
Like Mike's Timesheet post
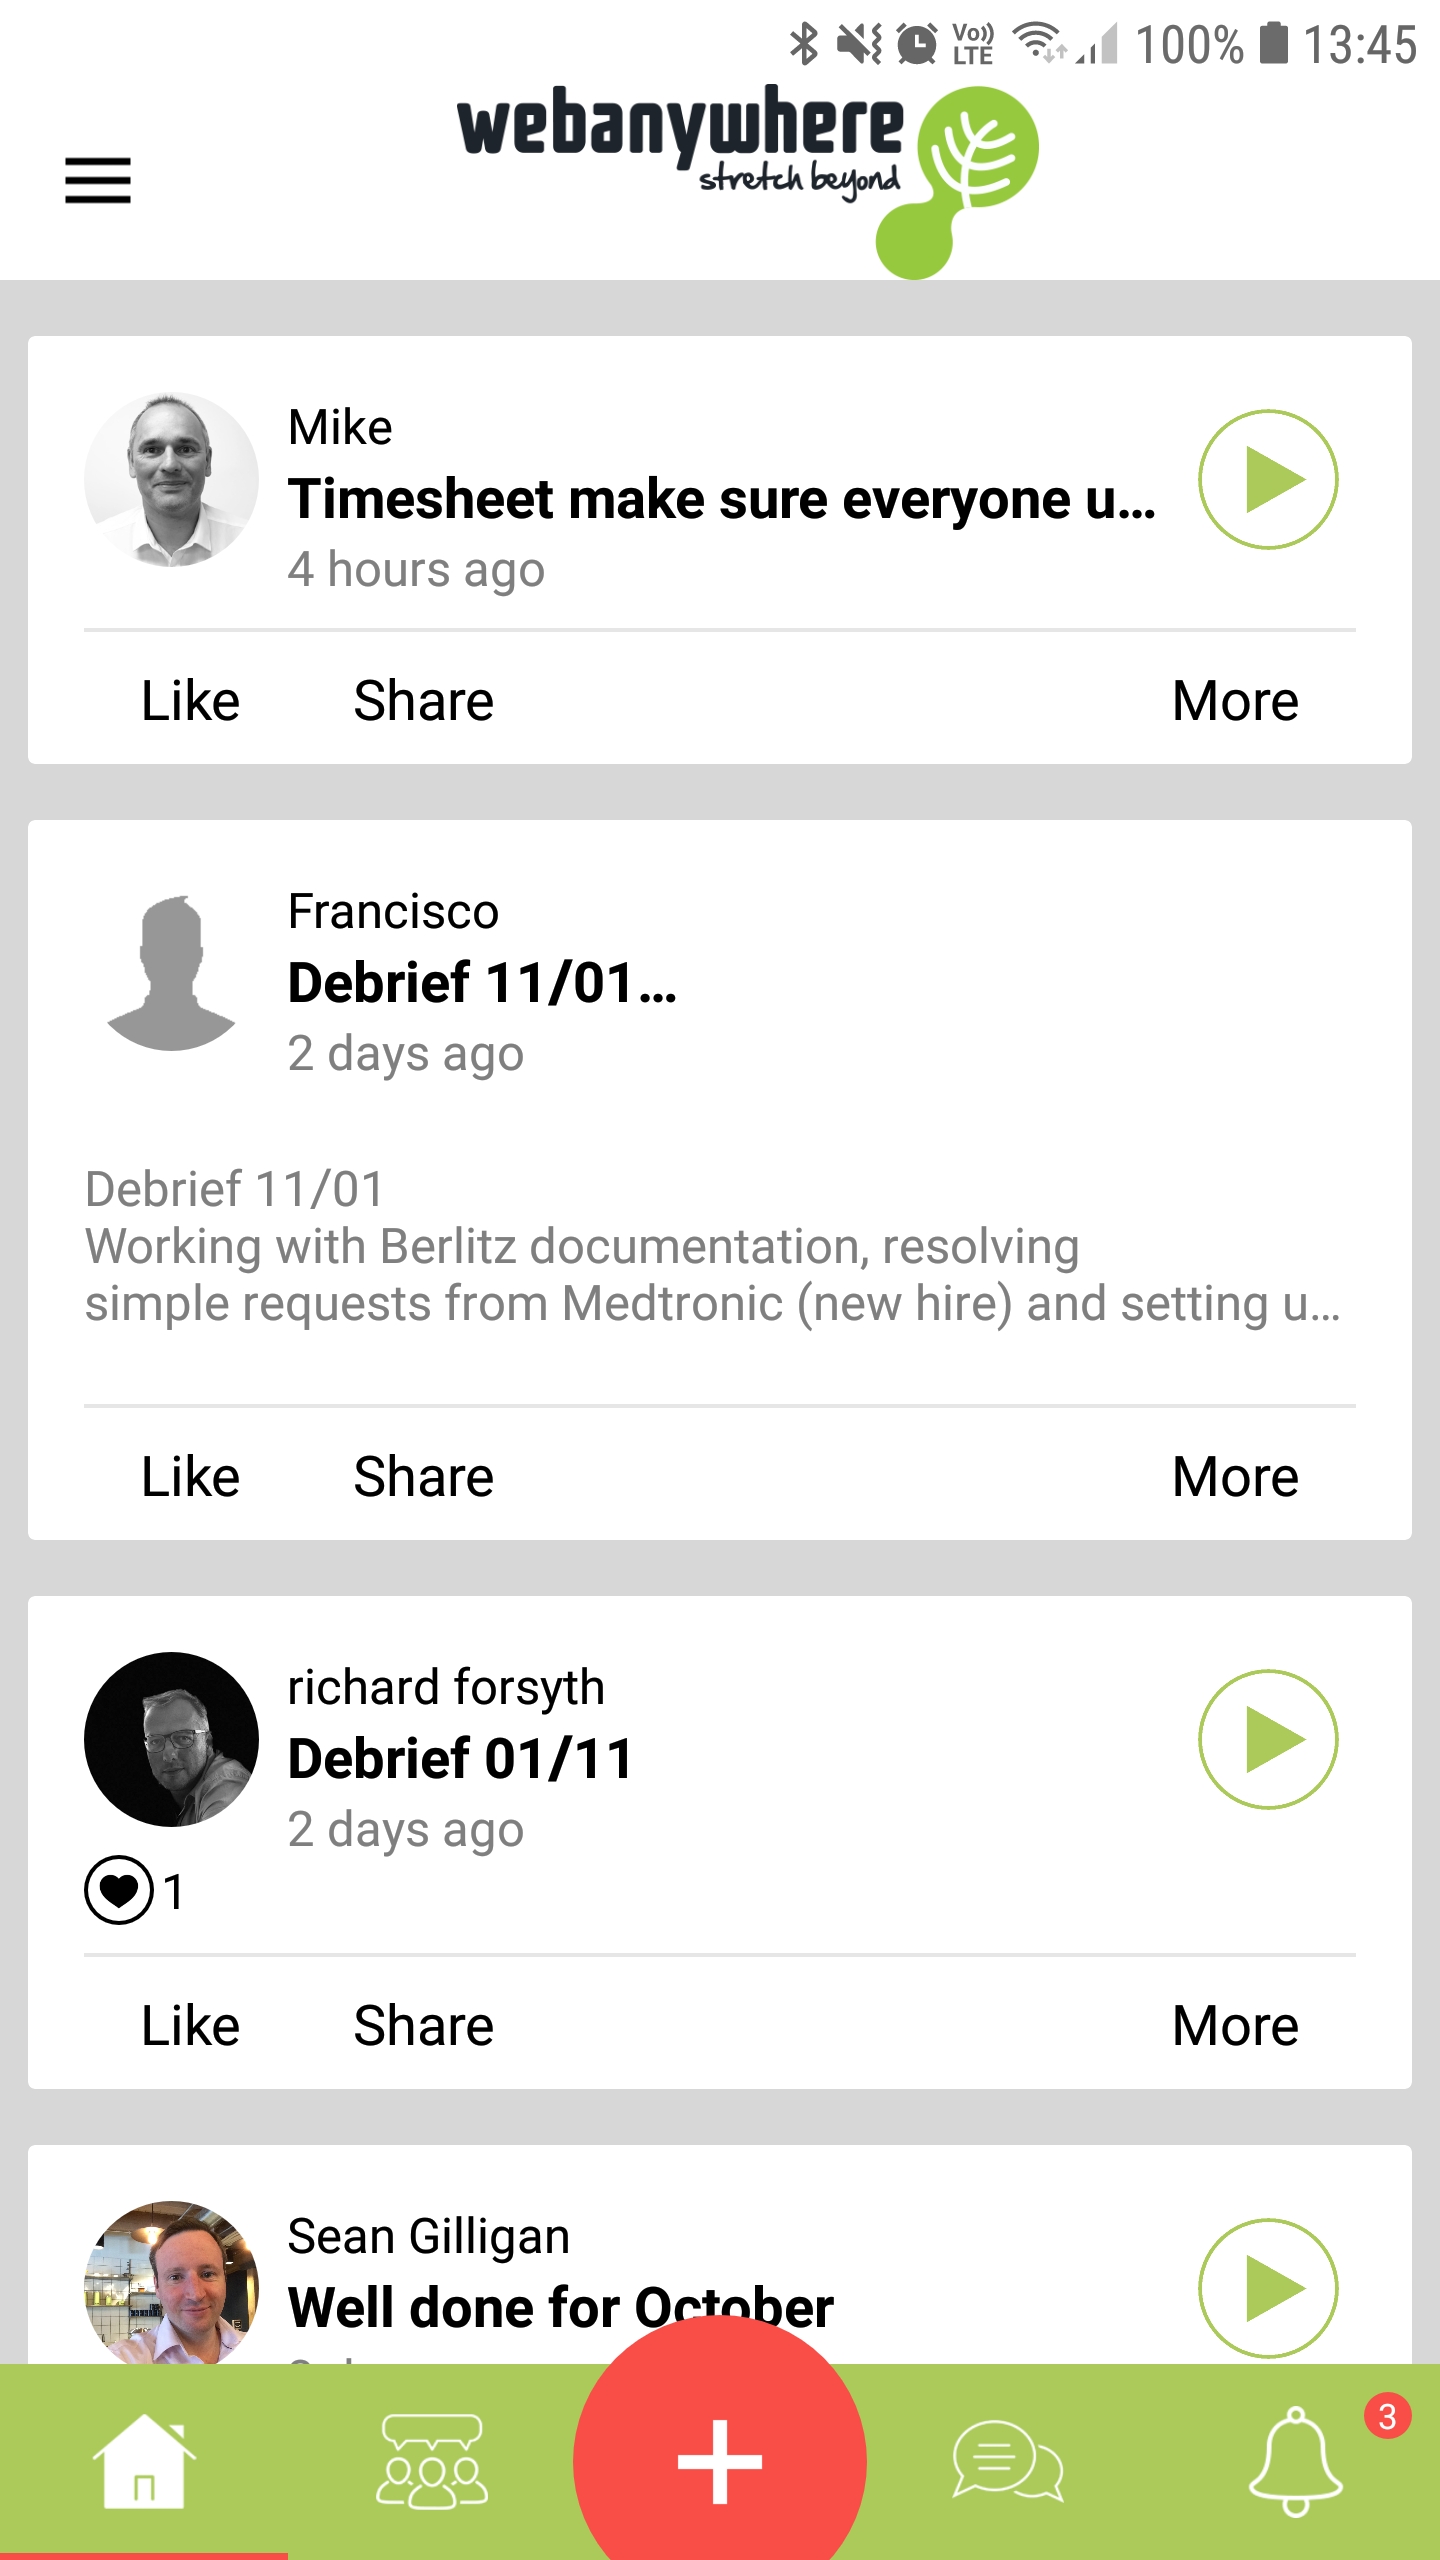point(190,700)
